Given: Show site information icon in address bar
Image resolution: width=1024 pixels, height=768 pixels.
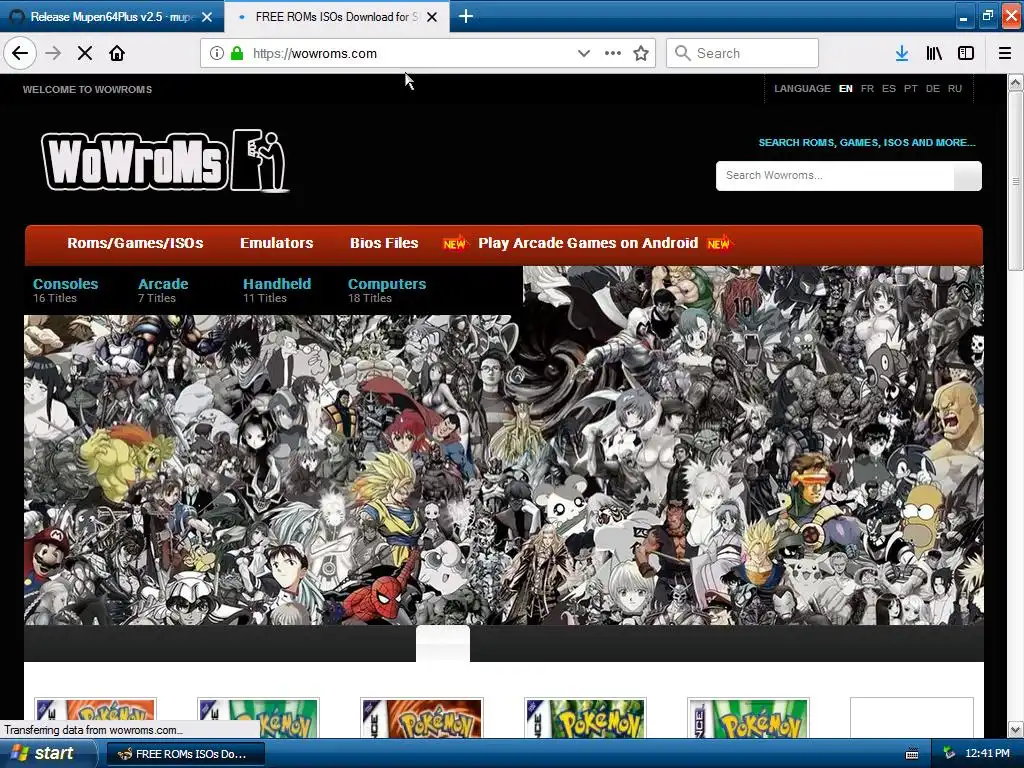Looking at the screenshot, I should click(216, 53).
